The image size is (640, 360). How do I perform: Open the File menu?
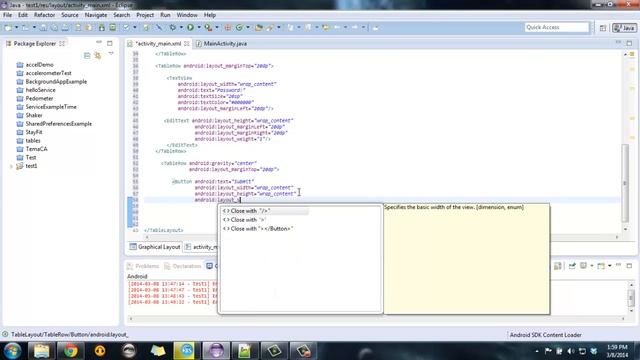coord(7,15)
